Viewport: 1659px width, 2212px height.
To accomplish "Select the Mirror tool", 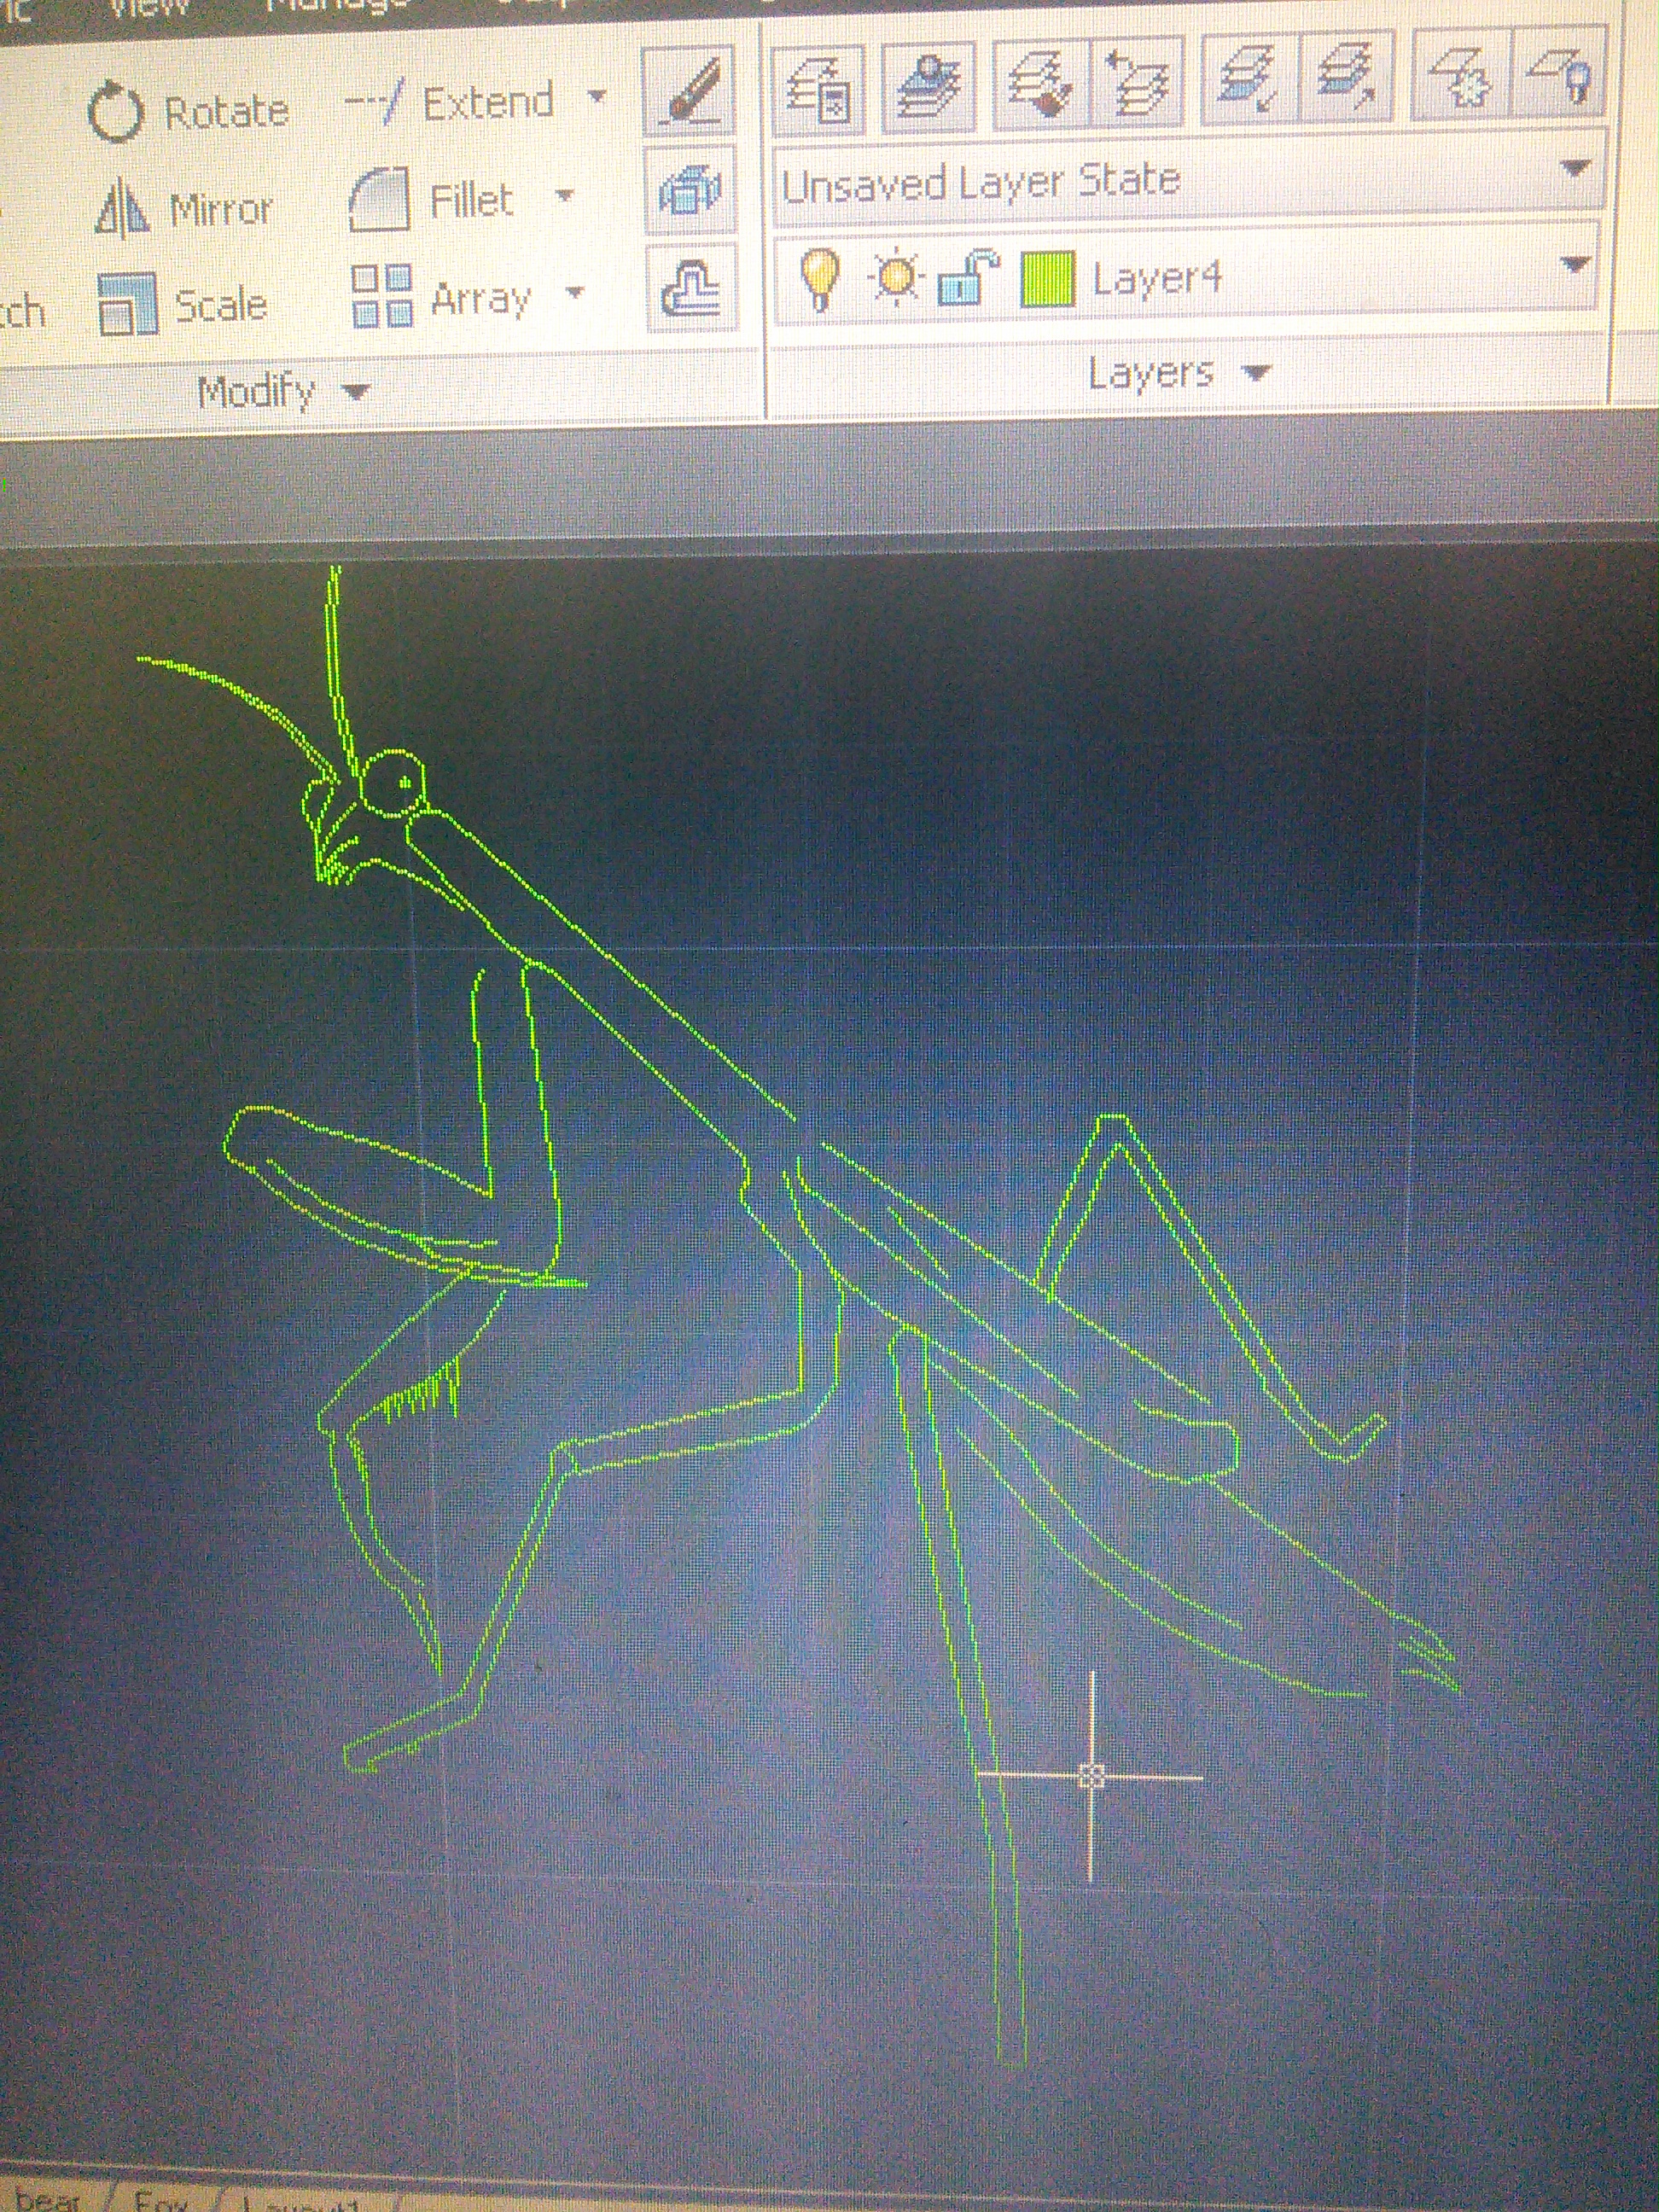I will (x=183, y=207).
